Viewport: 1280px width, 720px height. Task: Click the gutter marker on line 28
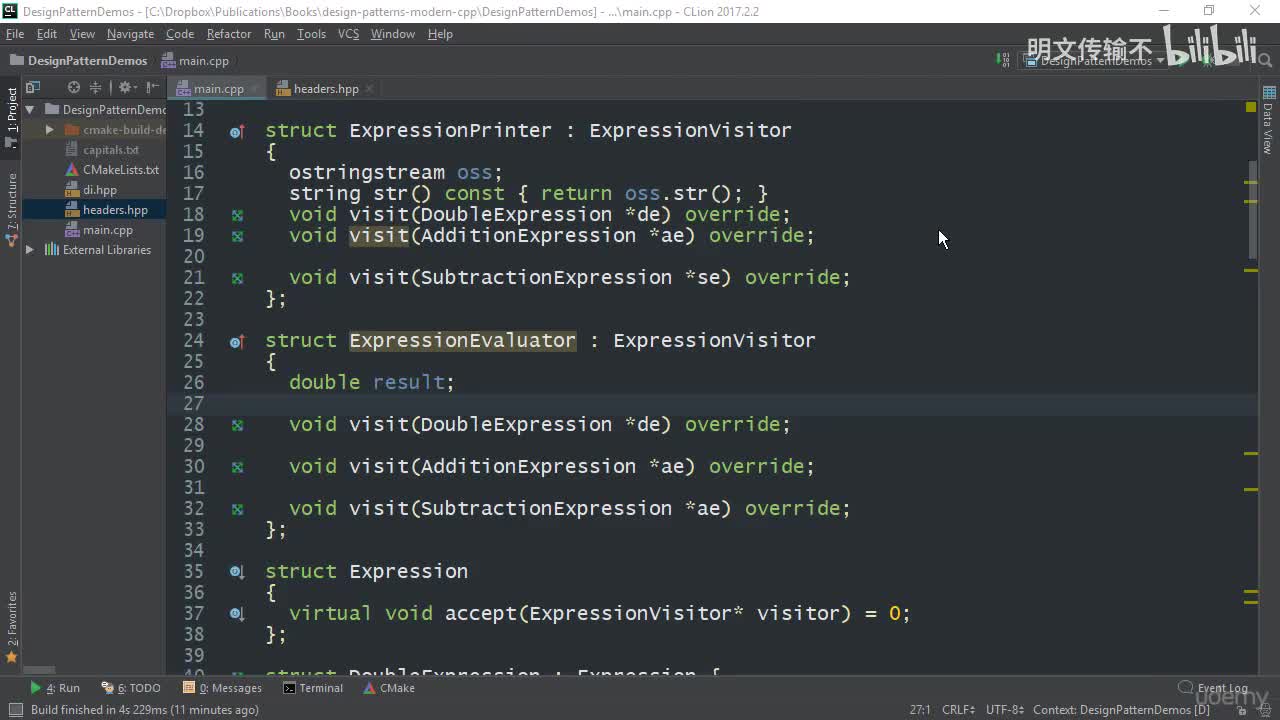pos(237,425)
